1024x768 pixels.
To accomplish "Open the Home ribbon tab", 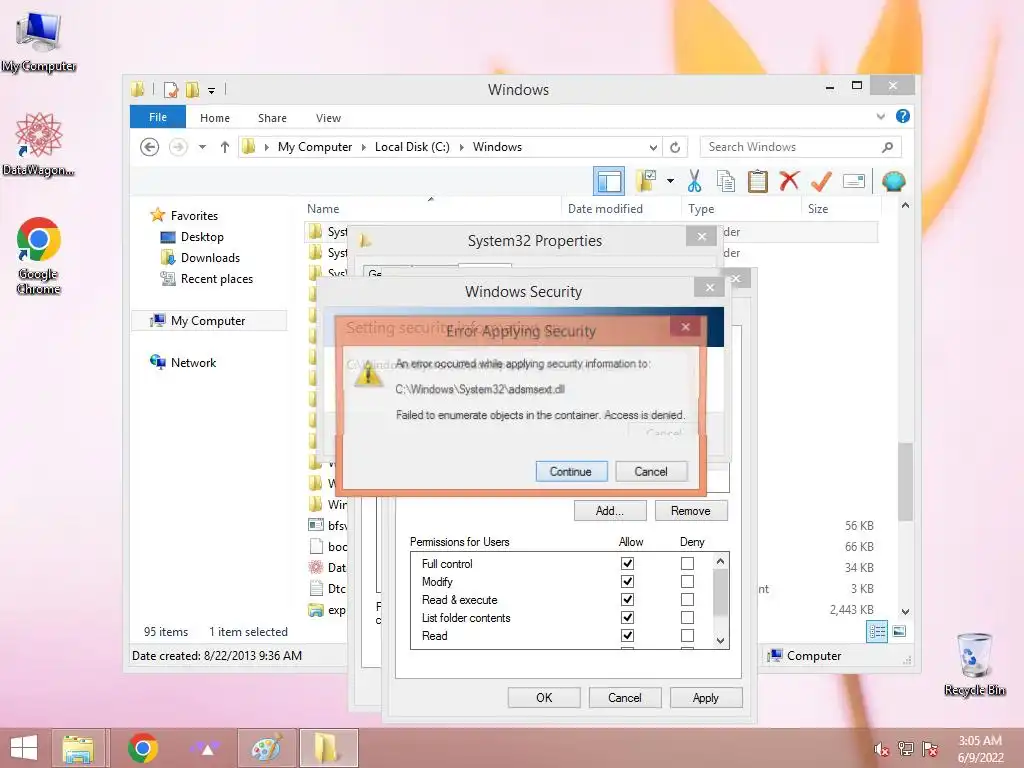I will 215,118.
